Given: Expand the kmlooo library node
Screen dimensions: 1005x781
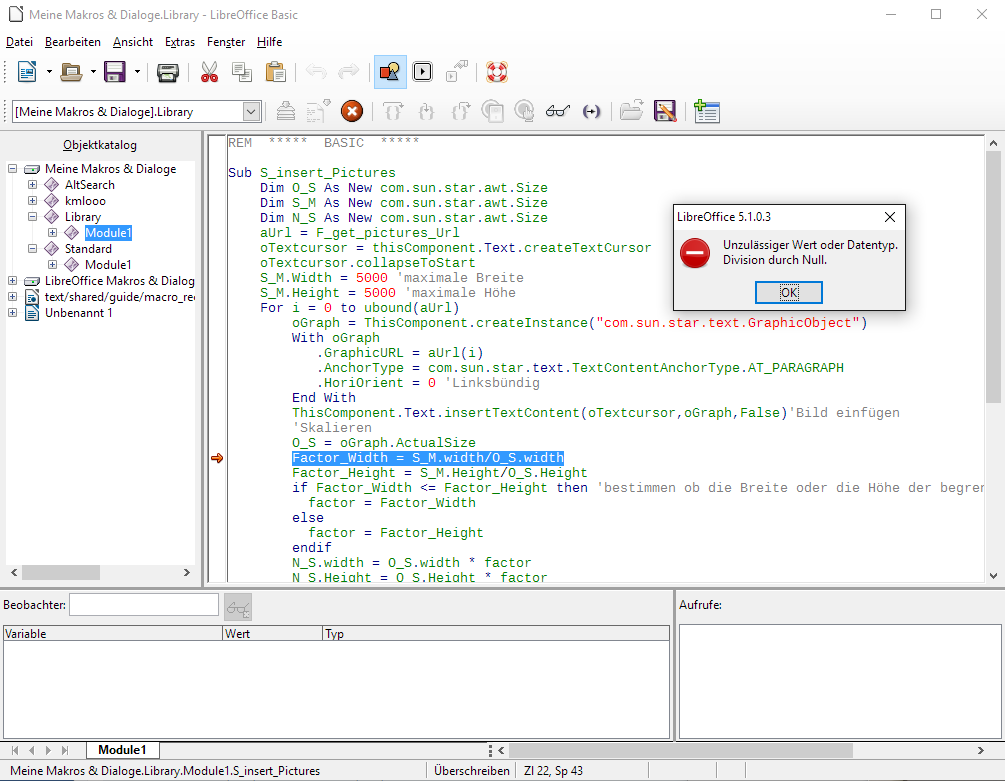Looking at the screenshot, I should 32,201.
